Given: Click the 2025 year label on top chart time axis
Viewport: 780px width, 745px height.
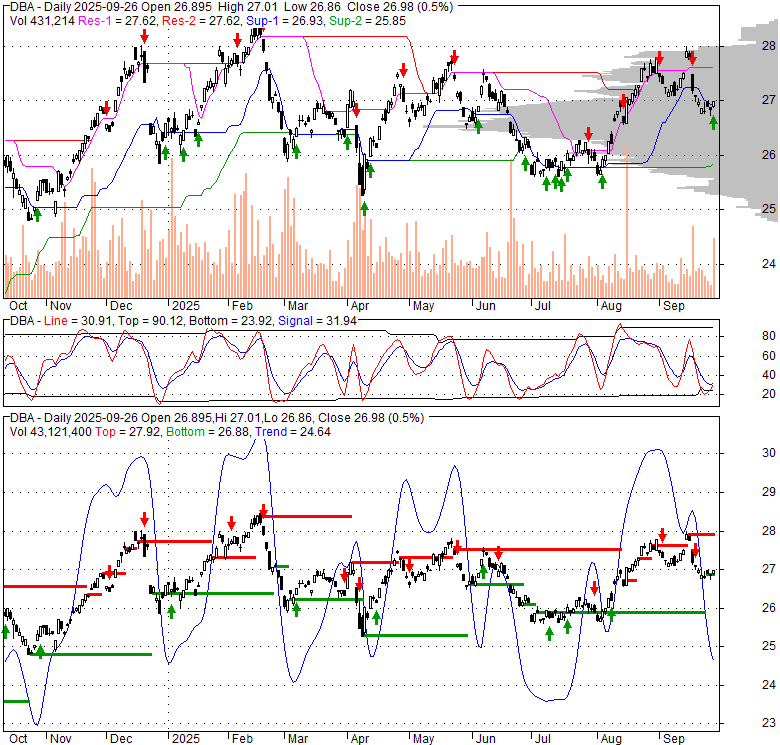Looking at the screenshot, I should 186,306.
